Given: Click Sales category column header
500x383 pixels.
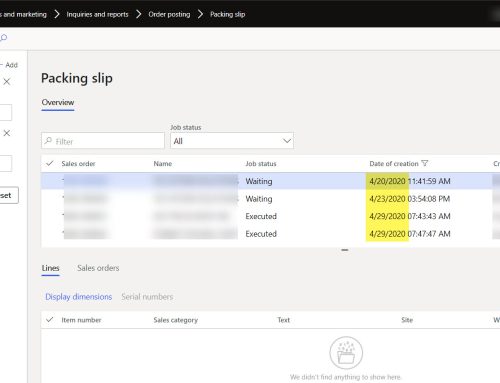Looking at the screenshot, I should click(x=176, y=320).
